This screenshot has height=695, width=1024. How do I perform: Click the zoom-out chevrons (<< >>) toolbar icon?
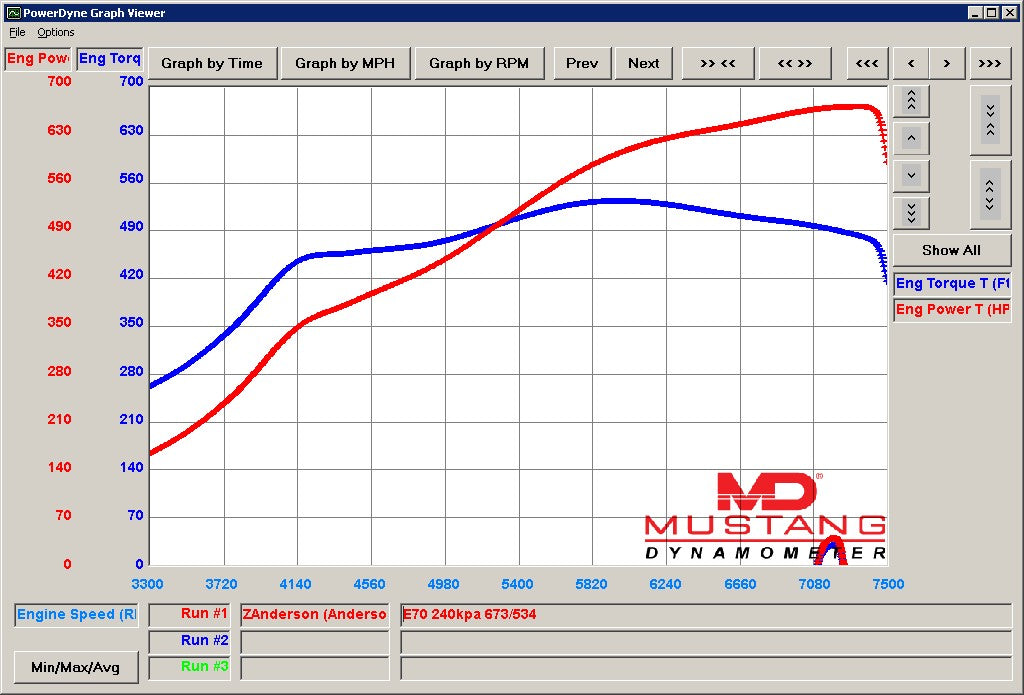pos(795,63)
